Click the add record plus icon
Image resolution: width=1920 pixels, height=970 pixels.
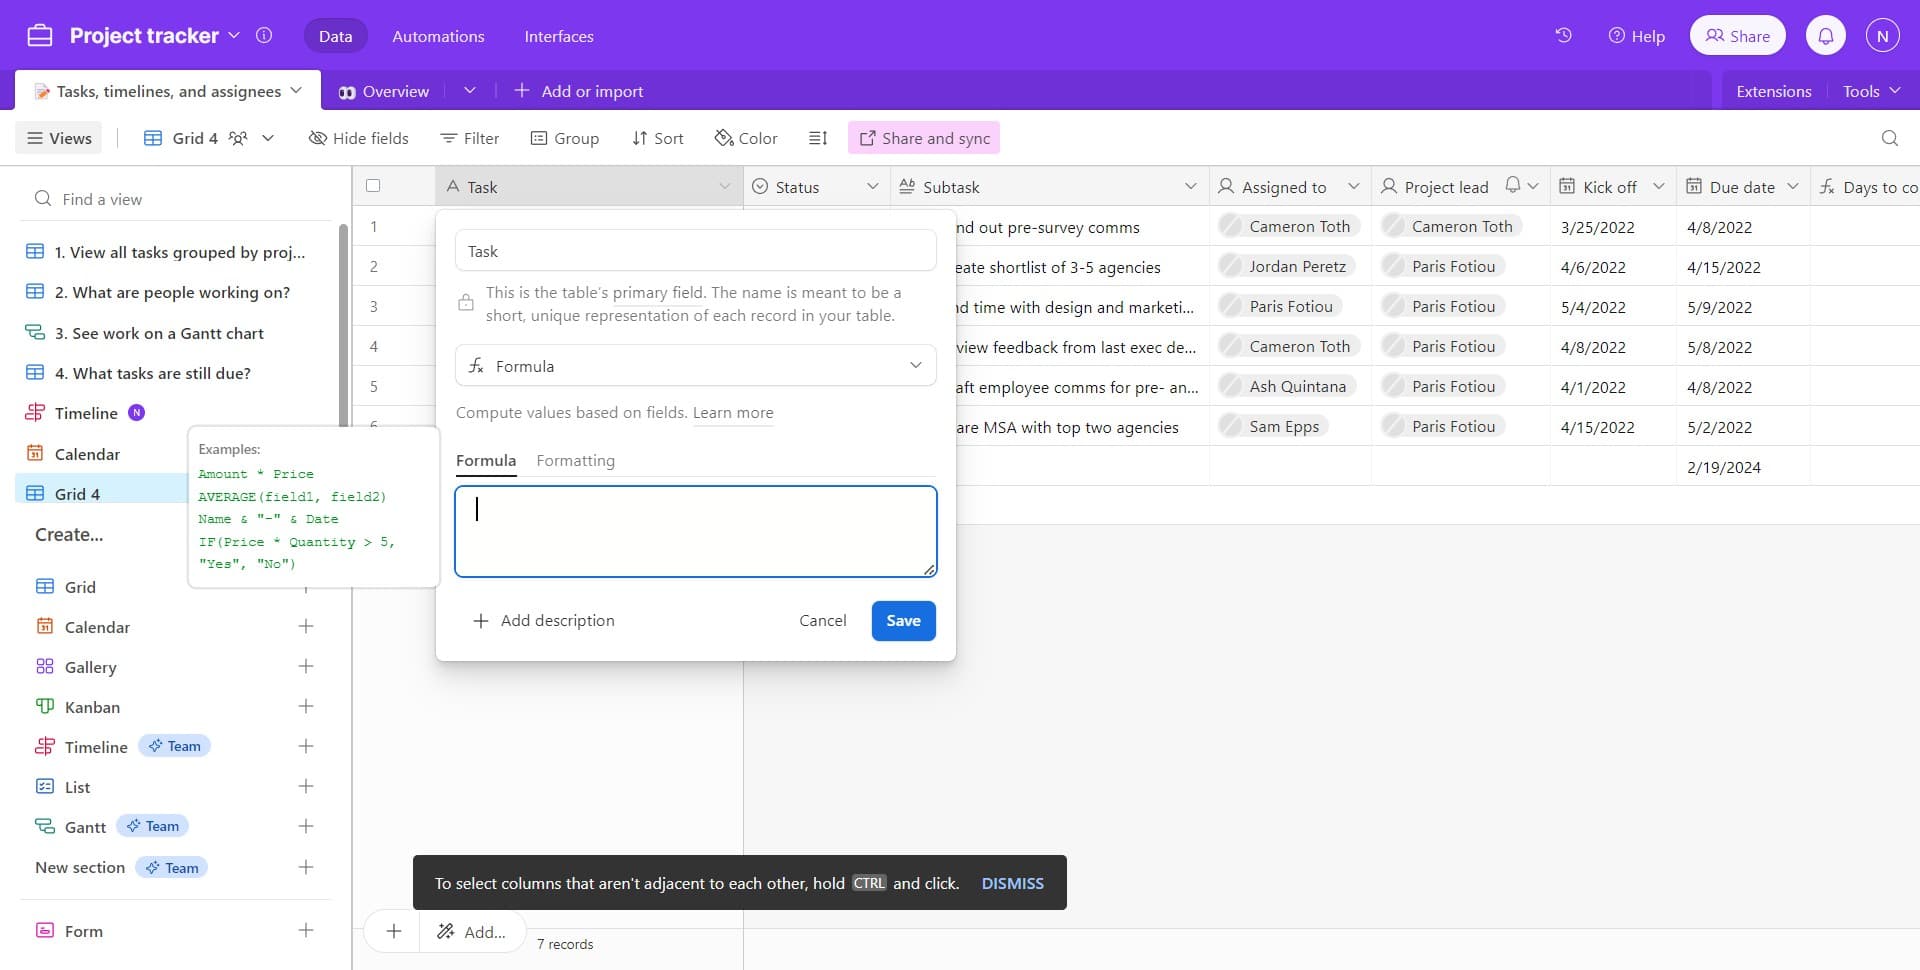coord(394,931)
